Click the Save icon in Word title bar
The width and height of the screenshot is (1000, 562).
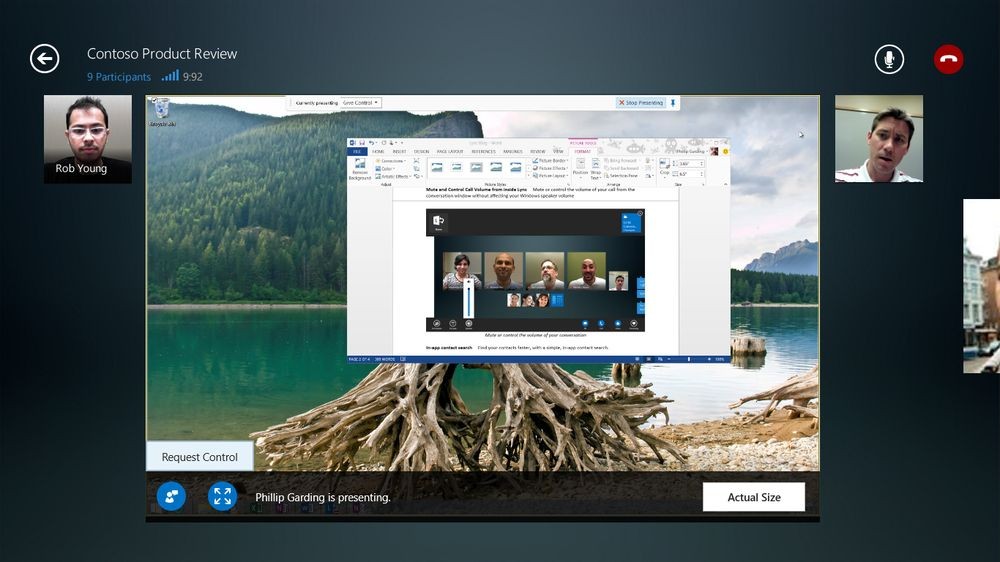click(x=362, y=142)
